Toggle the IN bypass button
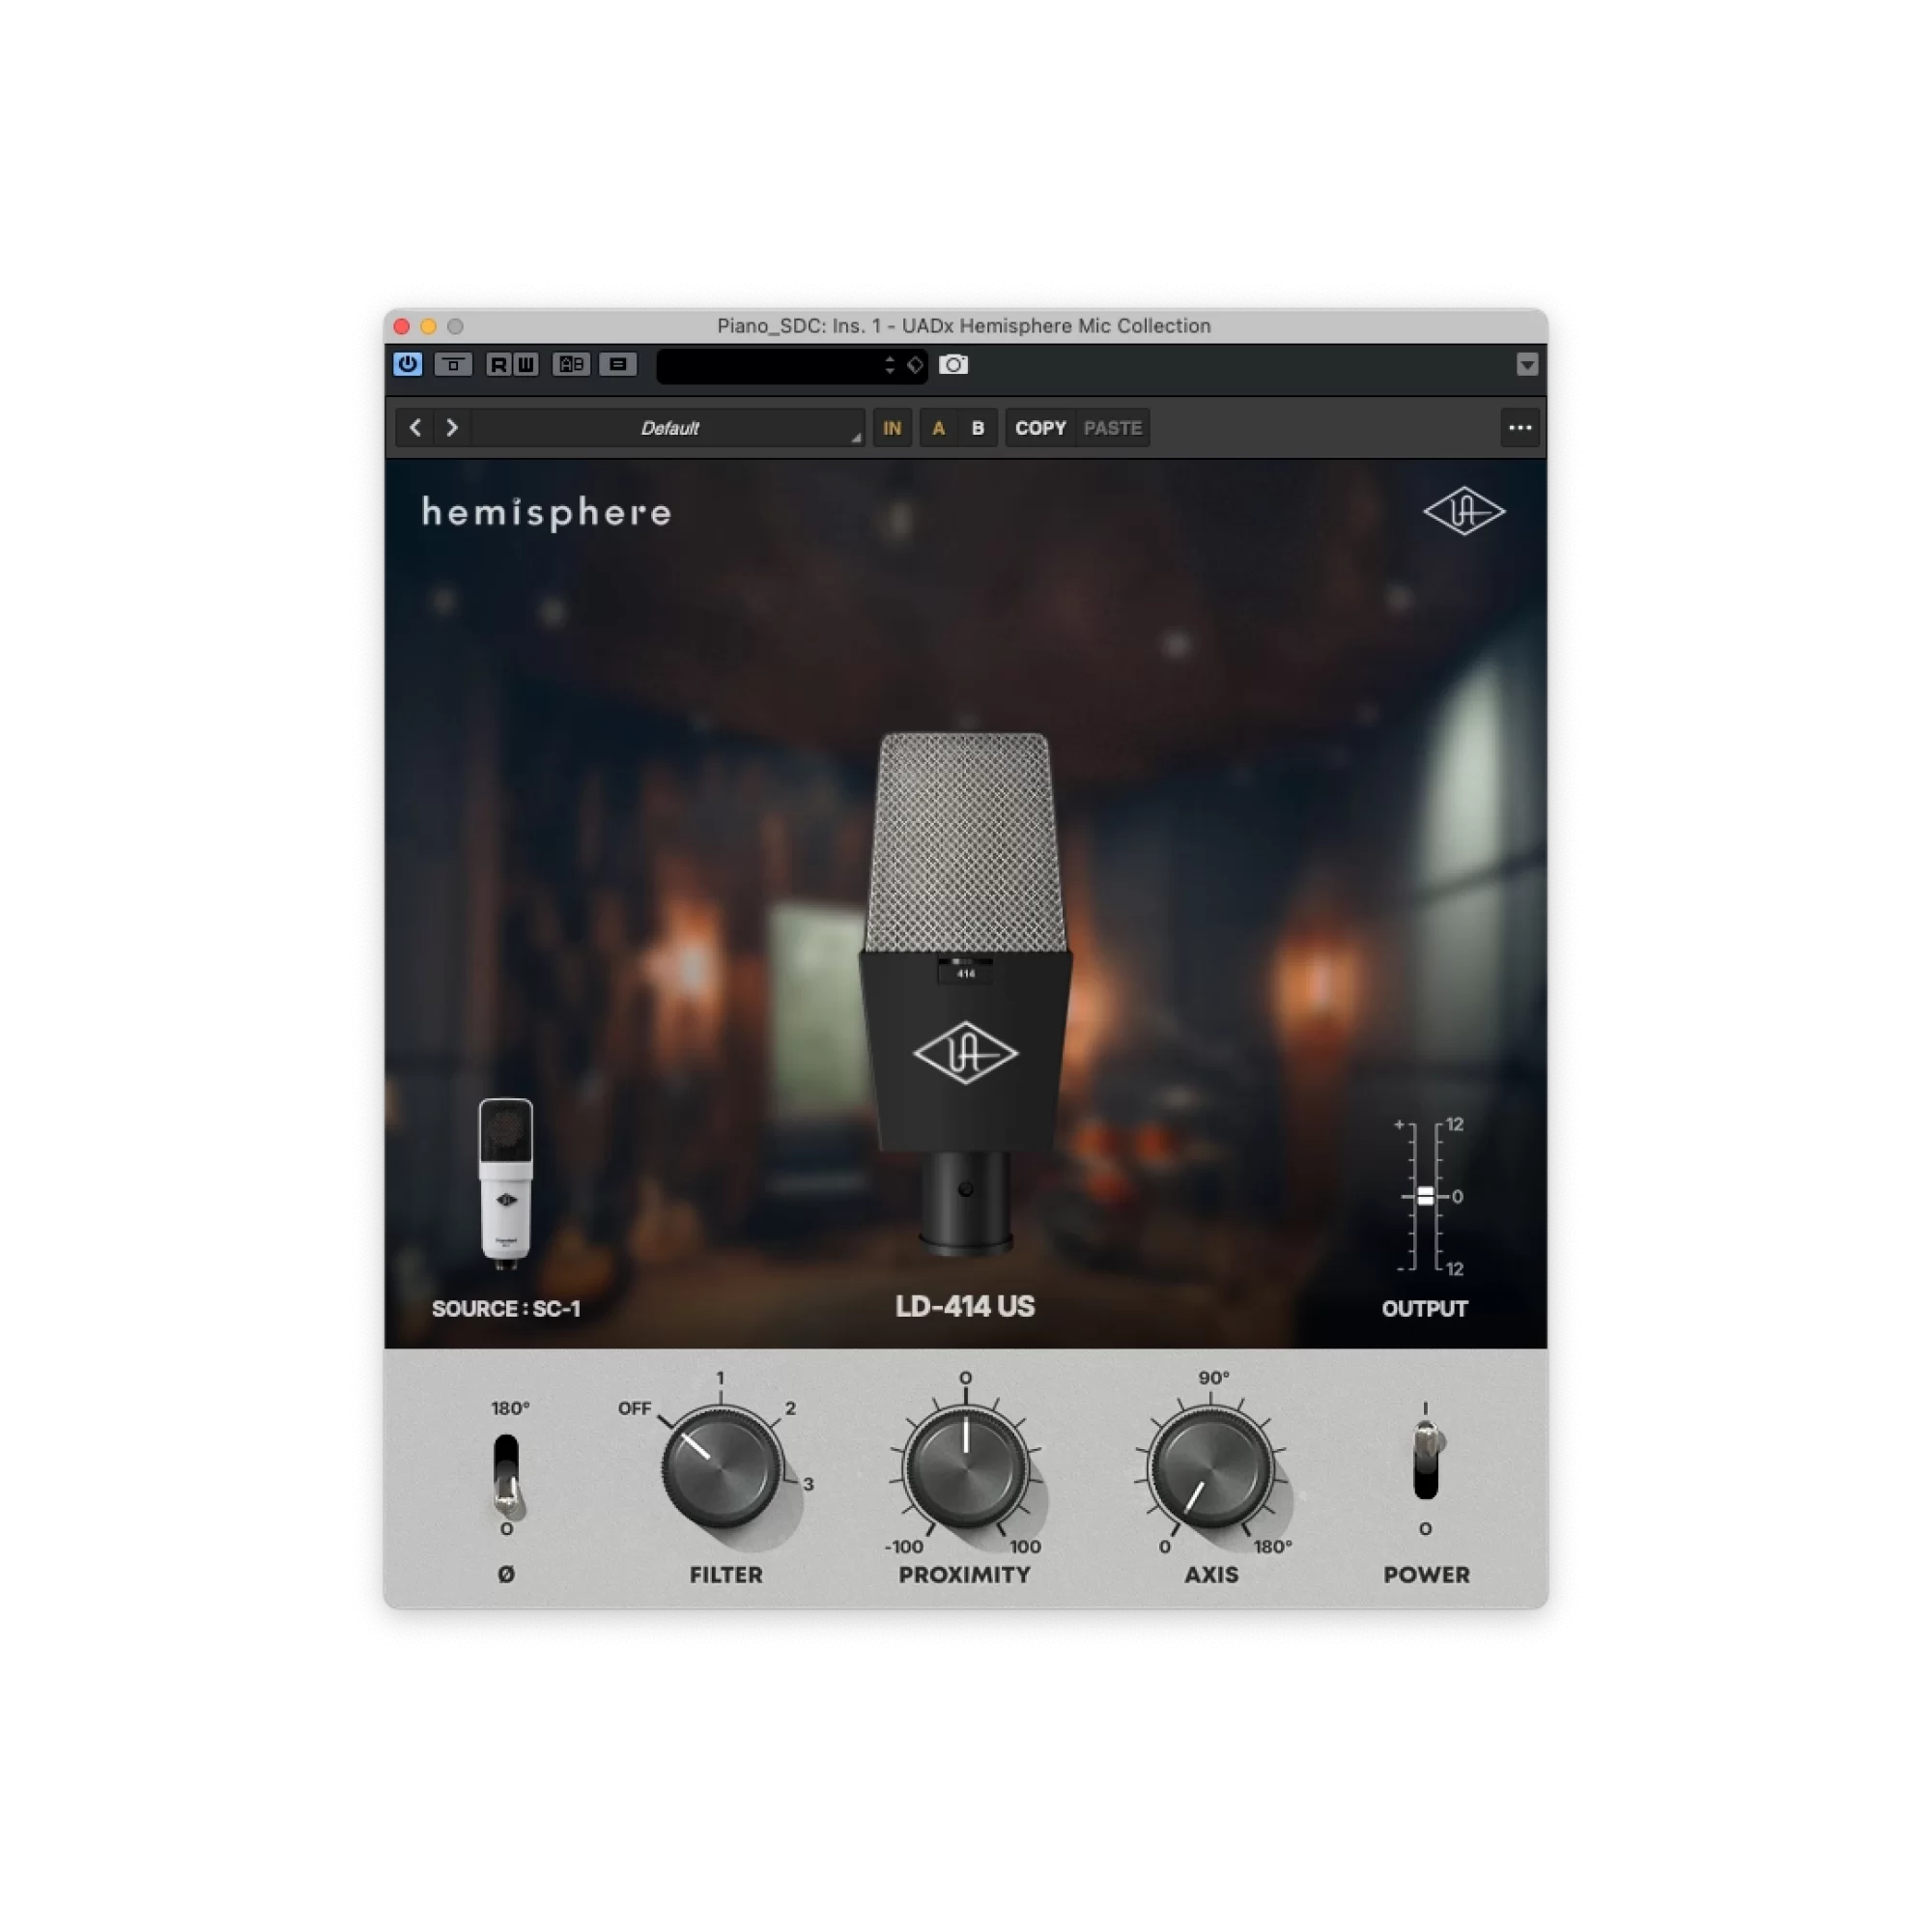1932x1932 pixels. 892,428
